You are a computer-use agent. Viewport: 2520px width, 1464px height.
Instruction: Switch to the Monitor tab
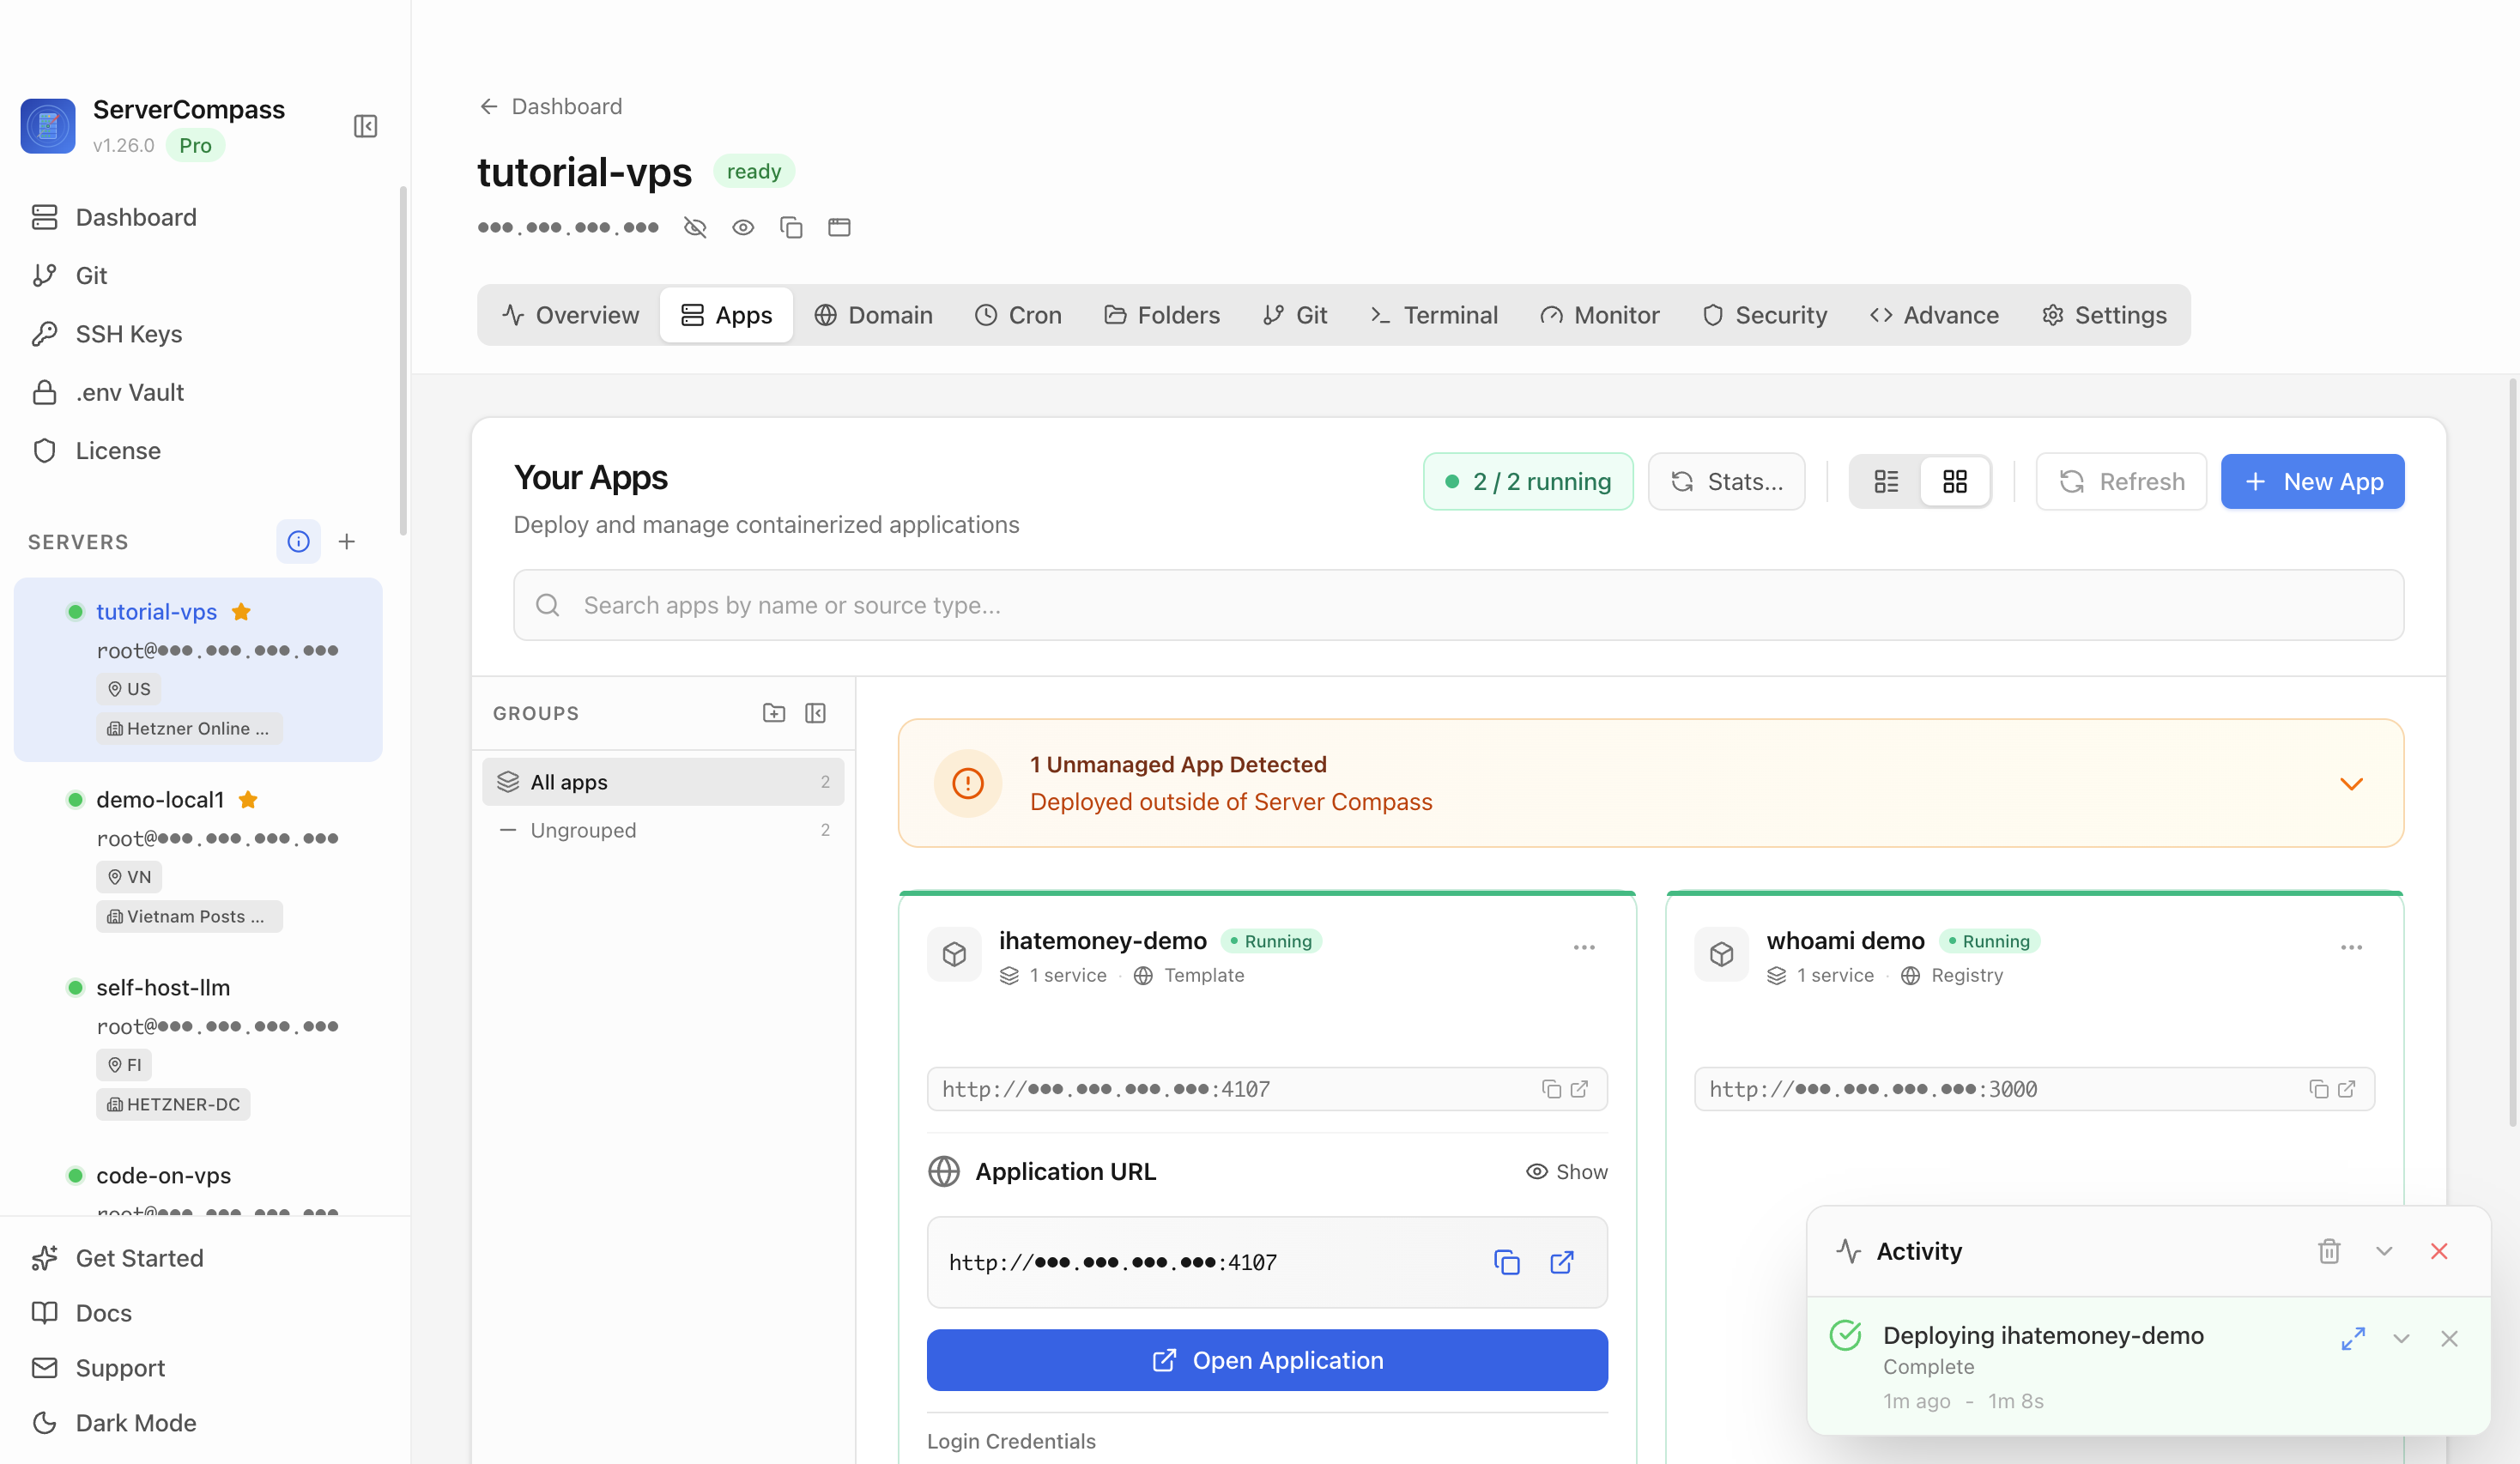pyautogui.click(x=1600, y=315)
